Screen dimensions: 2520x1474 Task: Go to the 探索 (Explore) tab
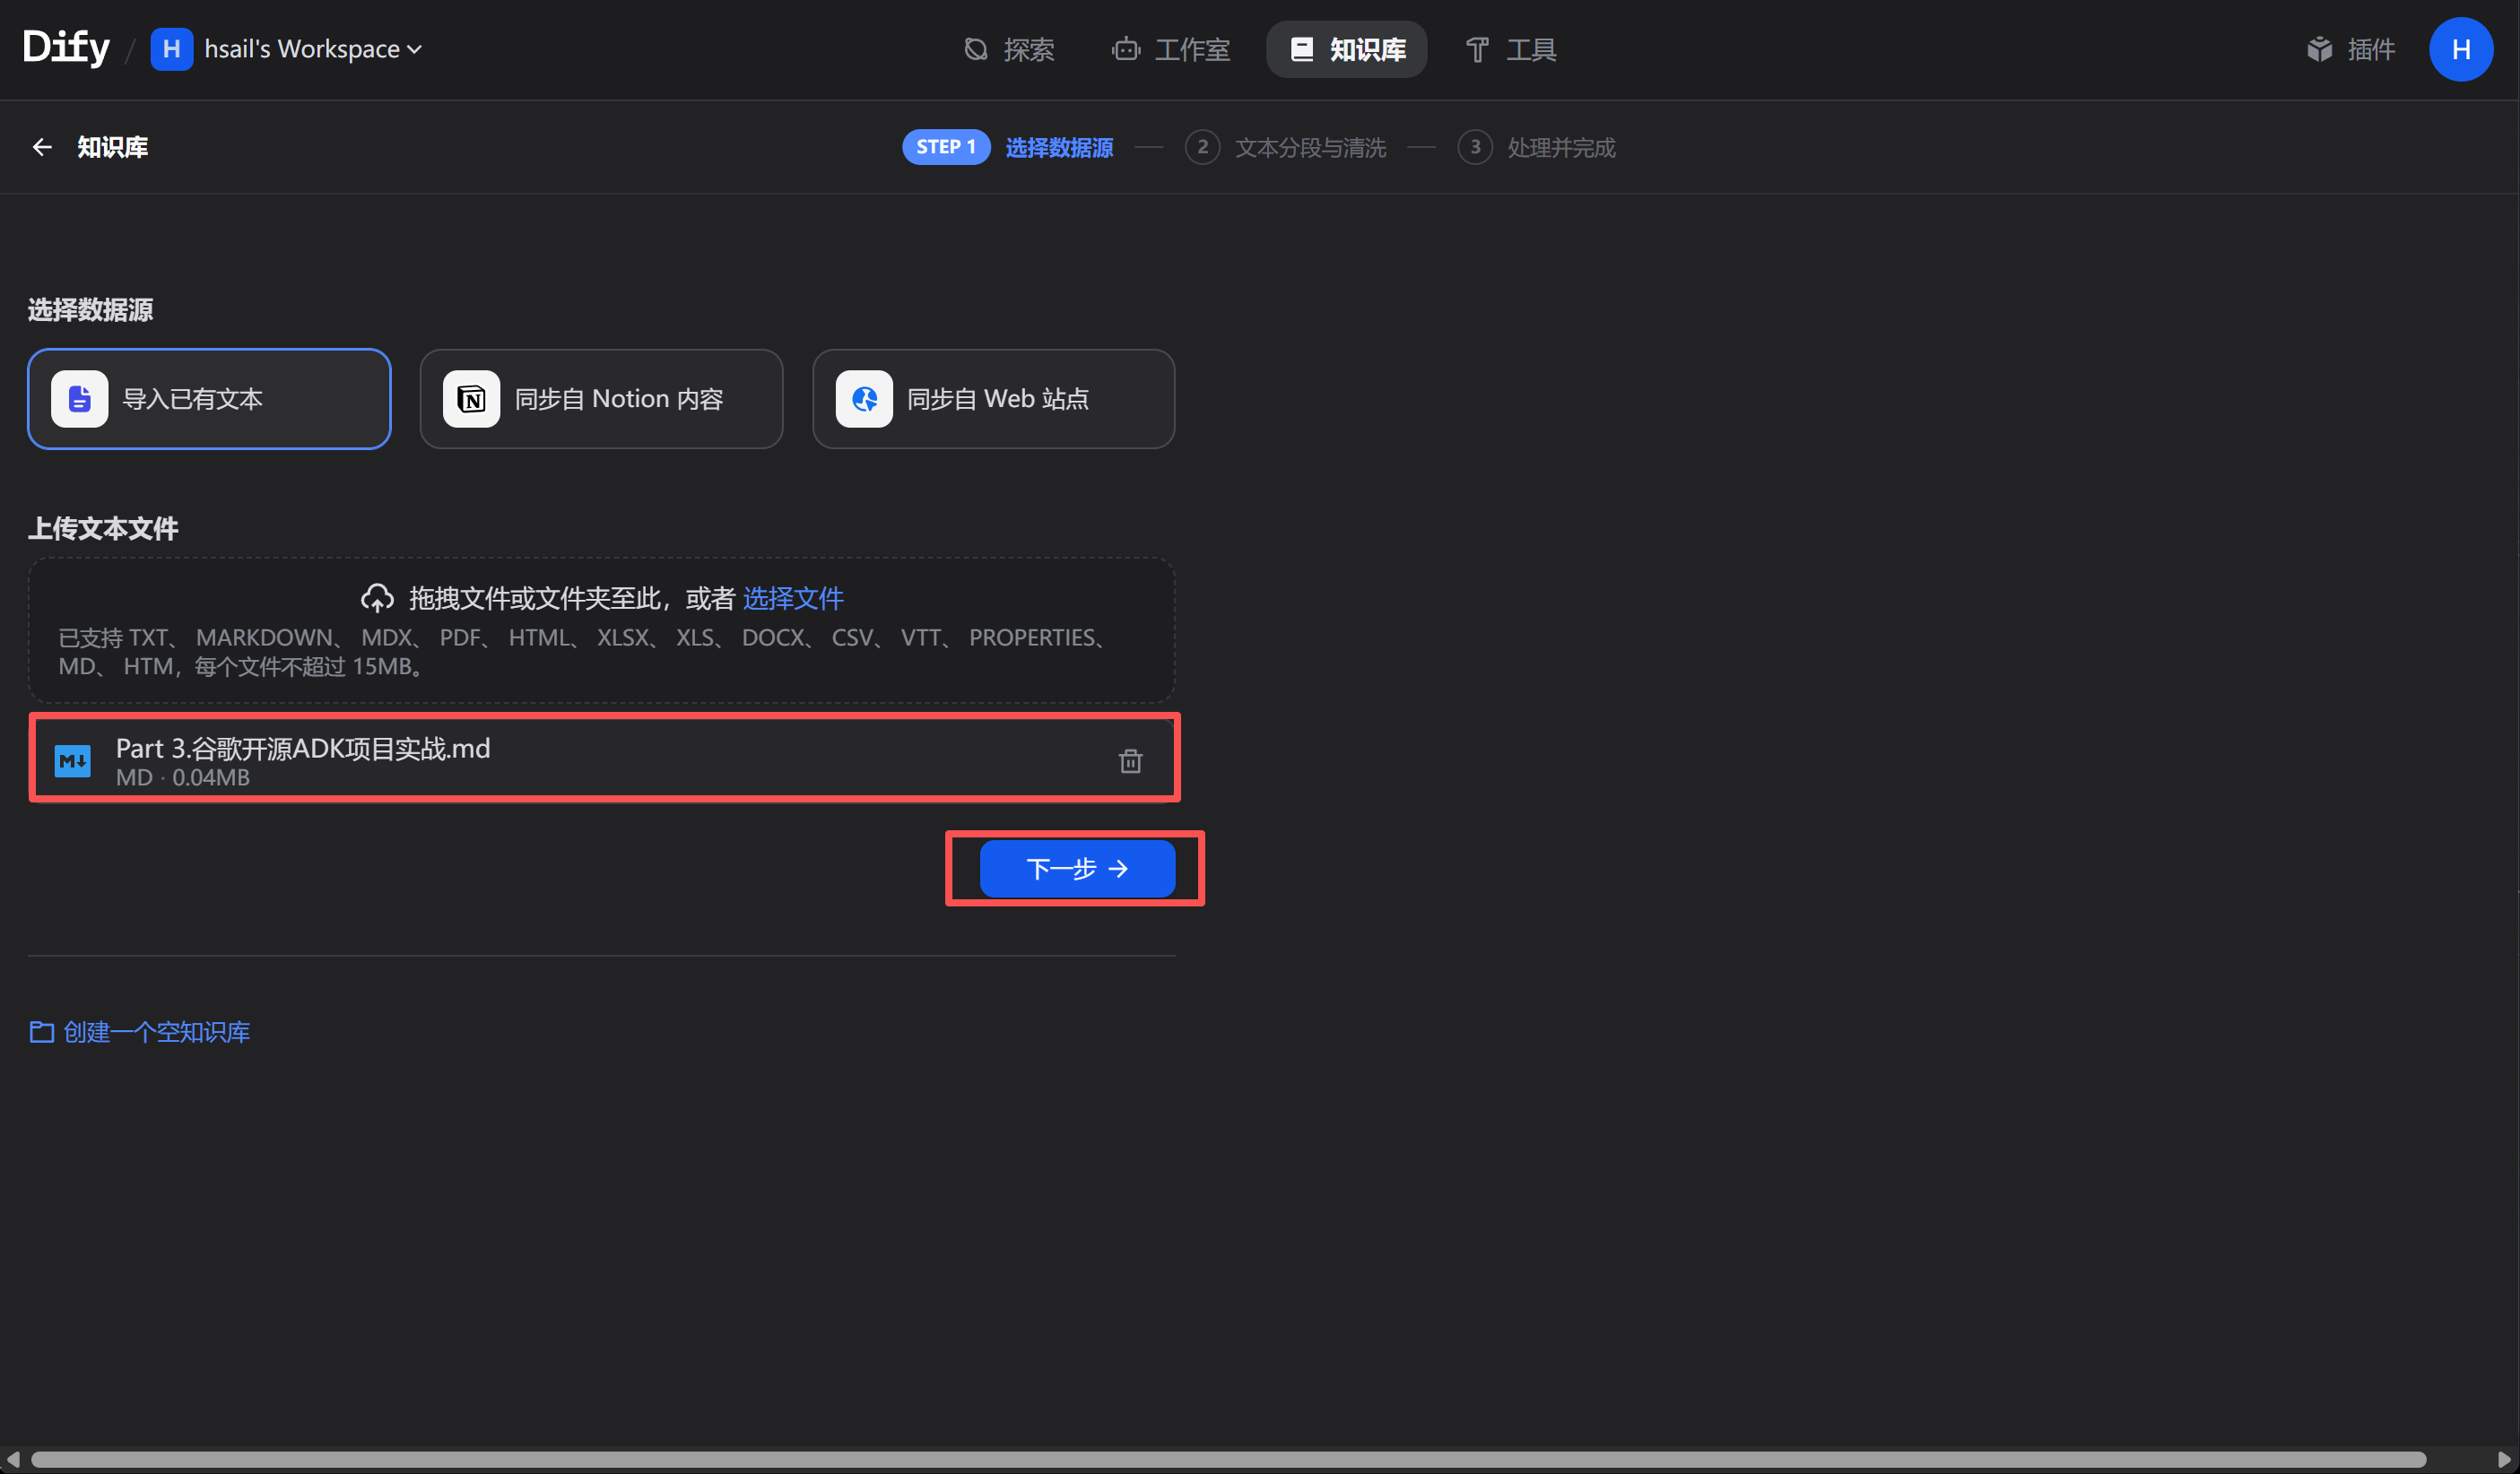tap(1009, 49)
